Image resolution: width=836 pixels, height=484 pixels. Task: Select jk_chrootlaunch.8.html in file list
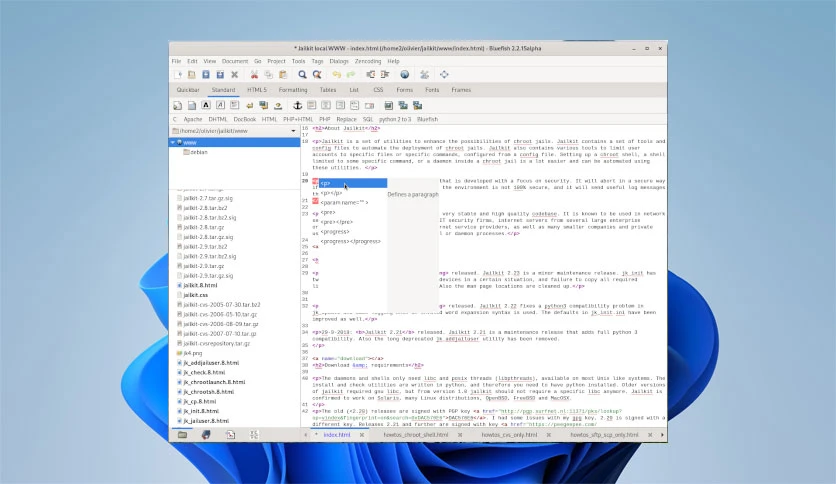[x=214, y=382]
